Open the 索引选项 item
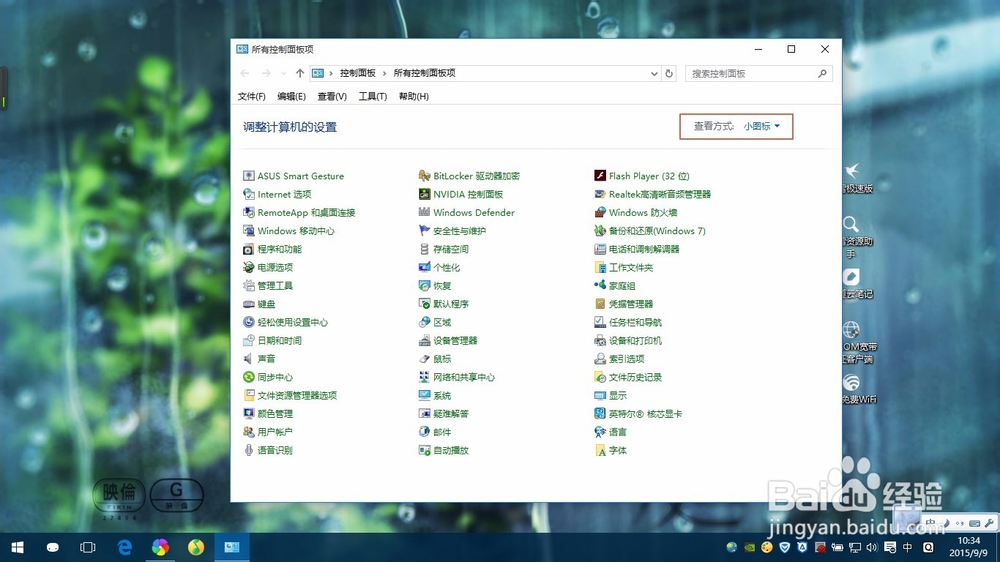Screen dimensions: 1000x562 click(626, 359)
